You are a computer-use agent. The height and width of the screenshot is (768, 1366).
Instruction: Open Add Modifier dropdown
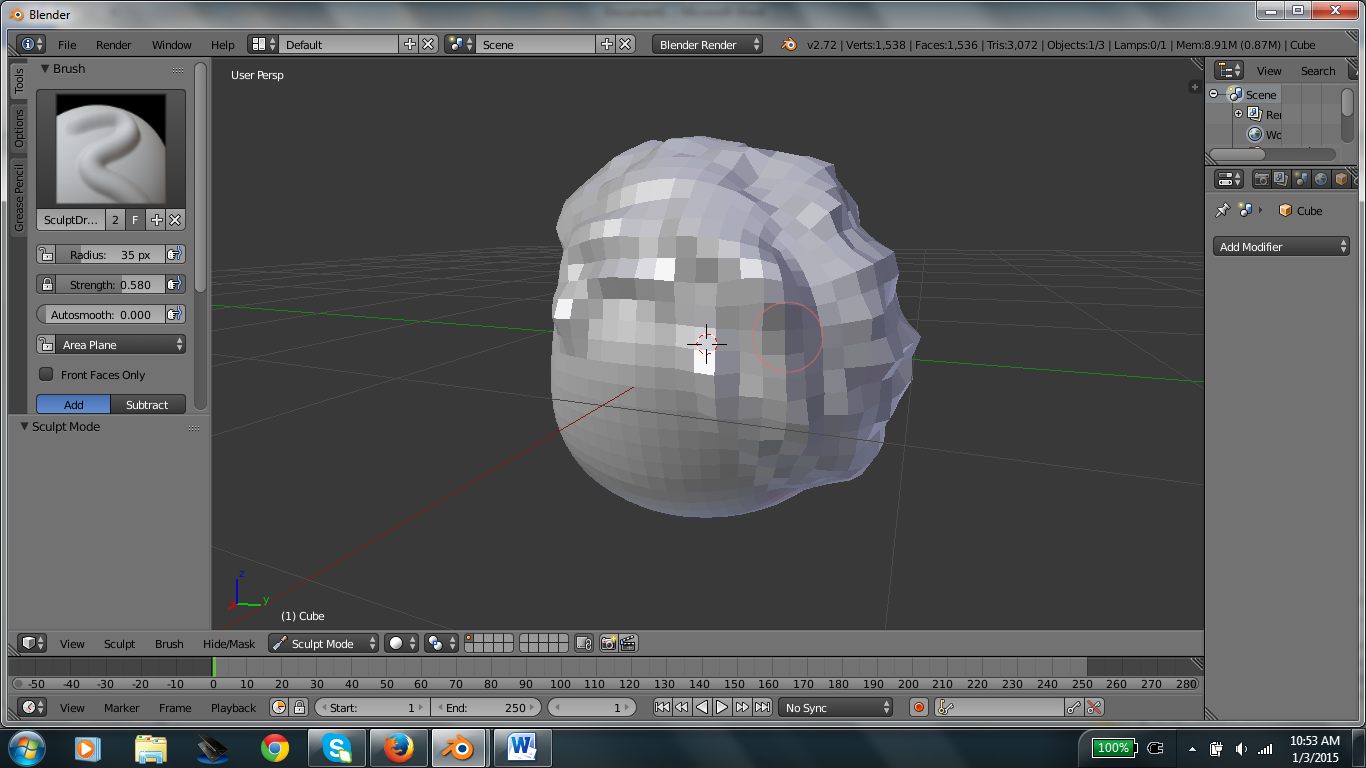click(x=1282, y=246)
